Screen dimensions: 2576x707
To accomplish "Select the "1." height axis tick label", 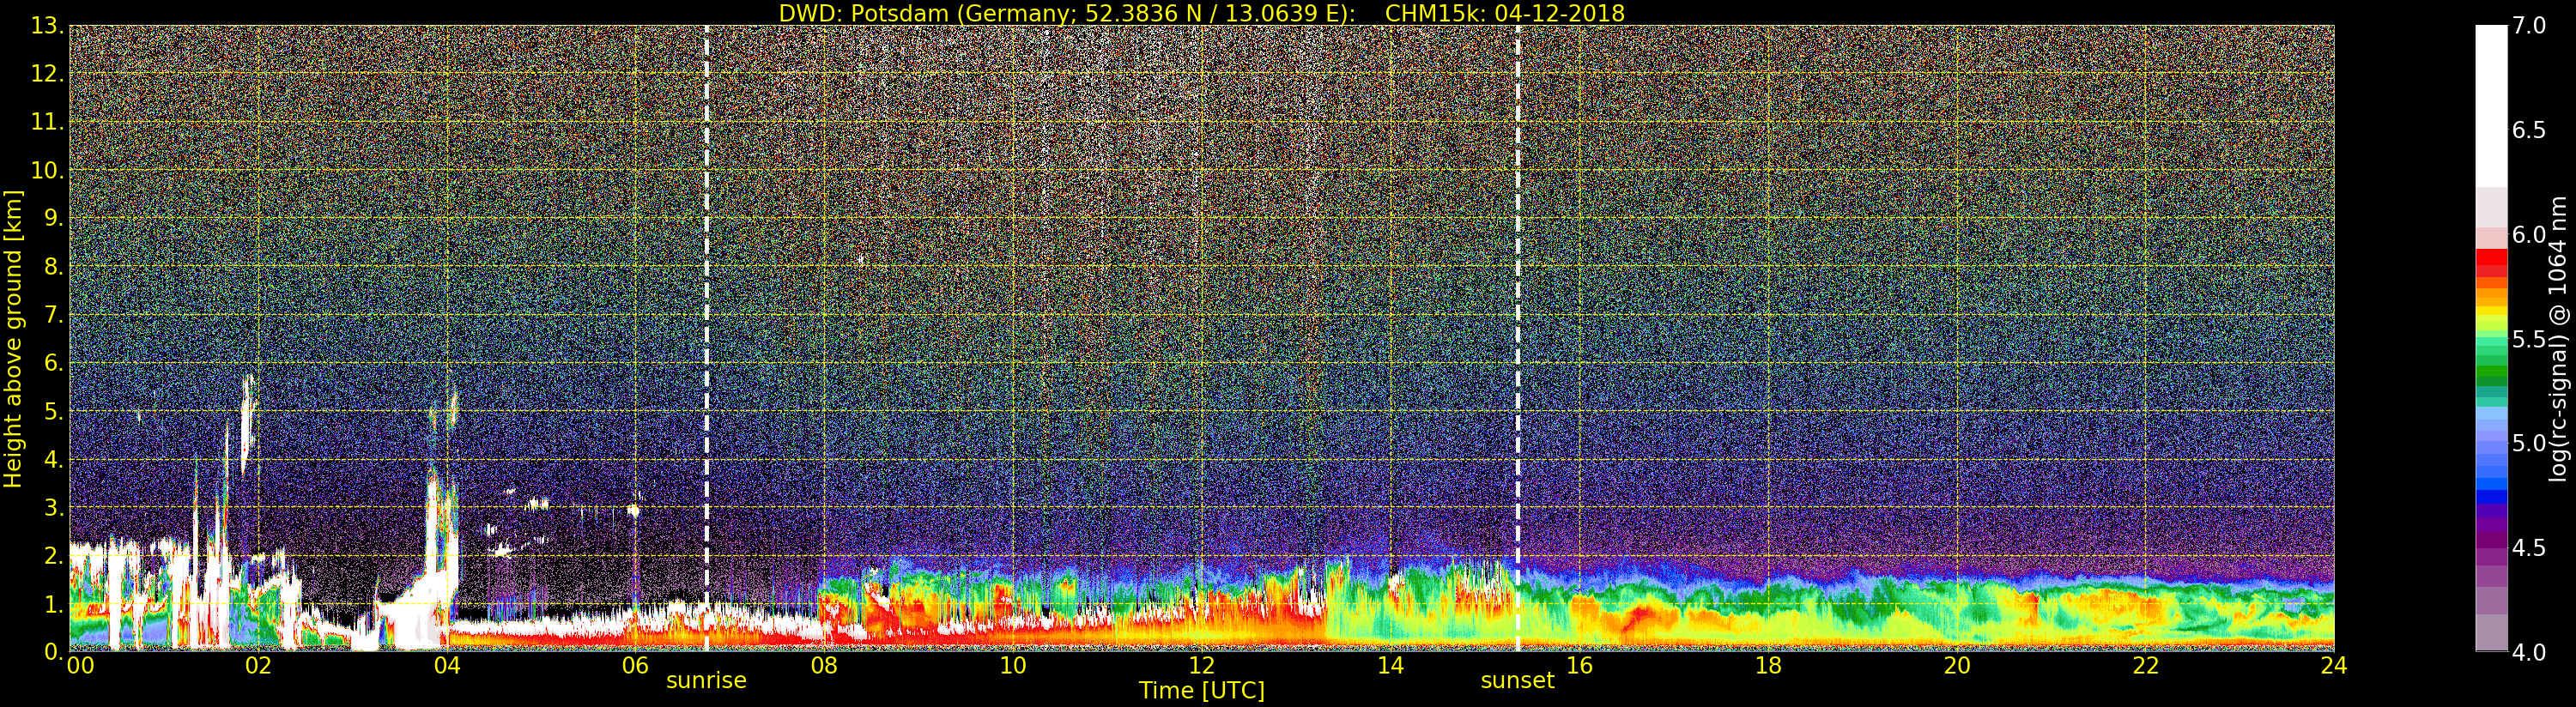I will (53, 604).
